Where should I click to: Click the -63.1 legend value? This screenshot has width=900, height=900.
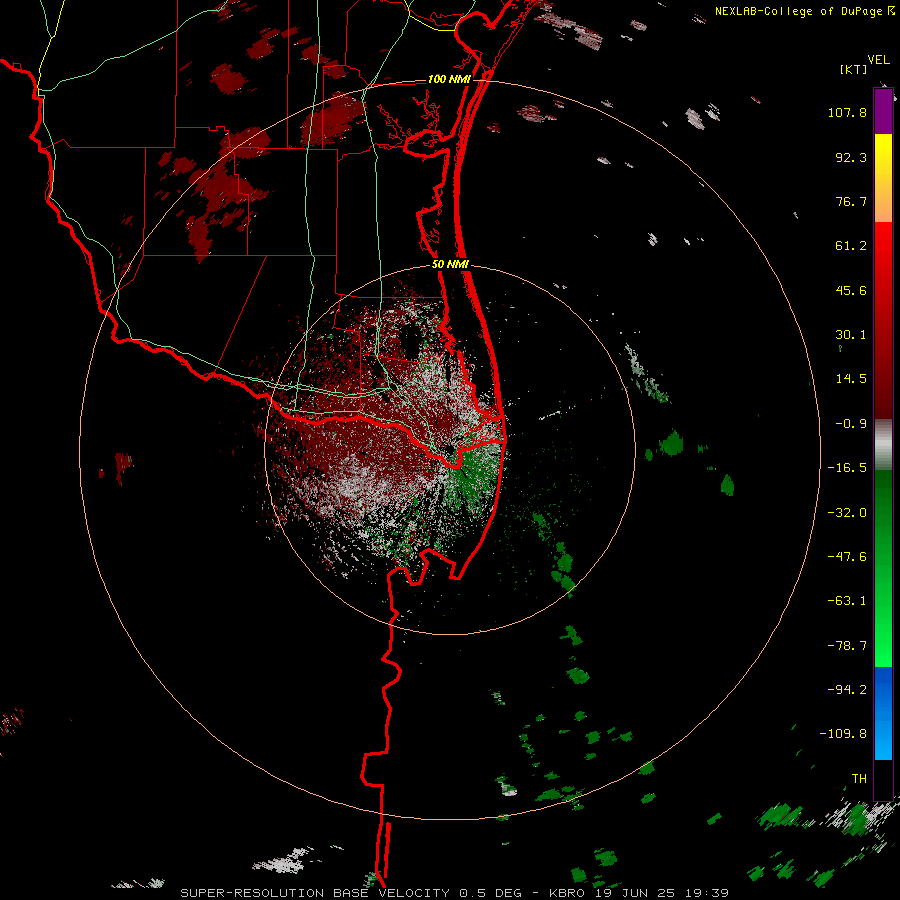click(847, 601)
